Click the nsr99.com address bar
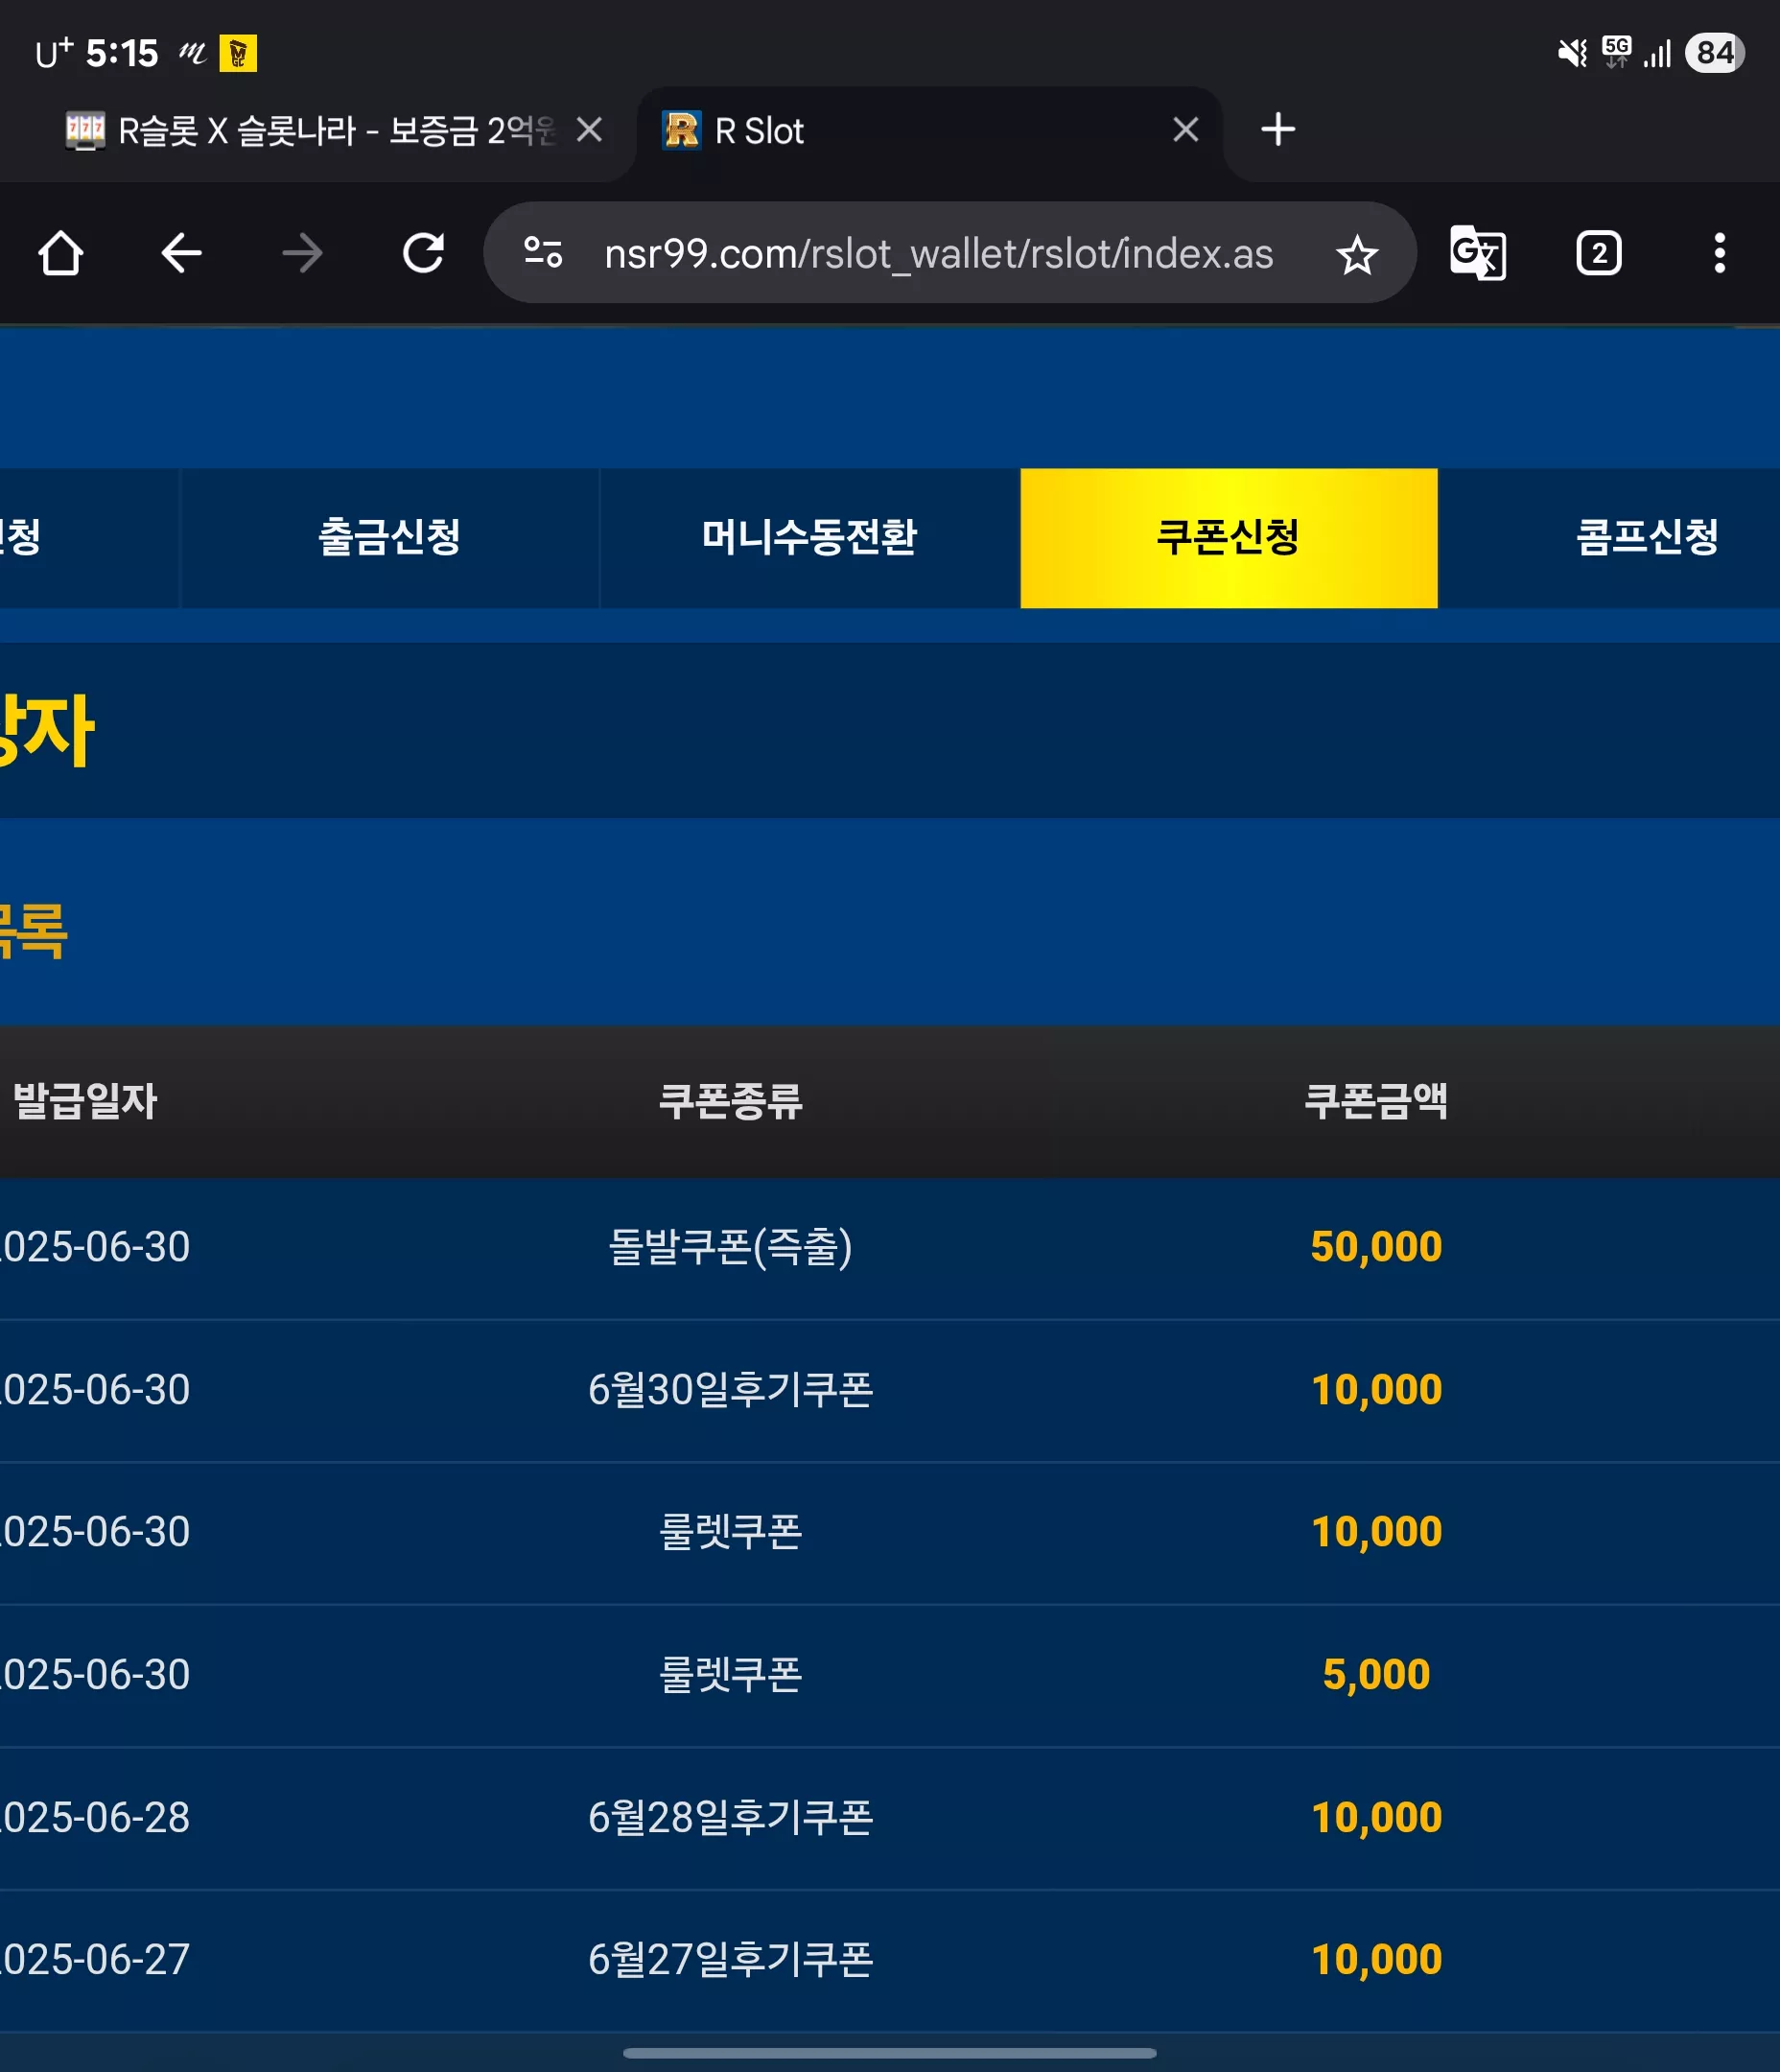1780x2072 pixels. pos(938,254)
